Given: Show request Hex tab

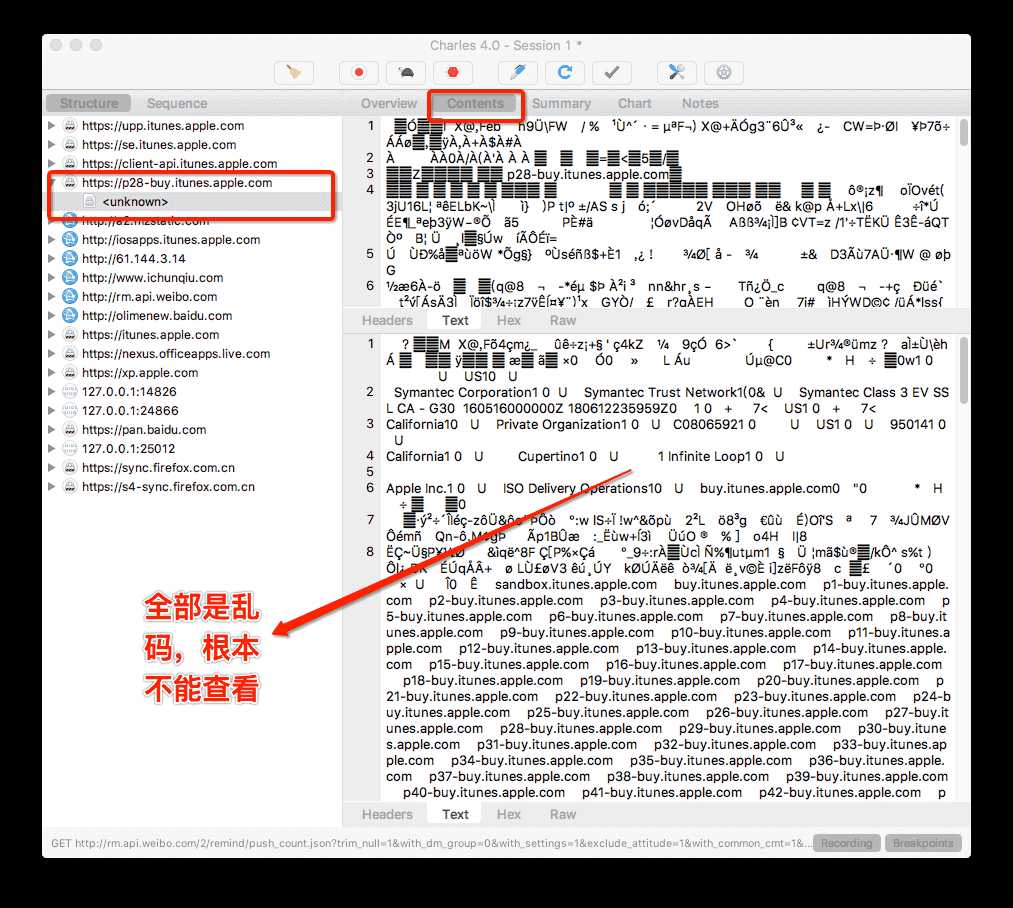Looking at the screenshot, I should [508, 321].
